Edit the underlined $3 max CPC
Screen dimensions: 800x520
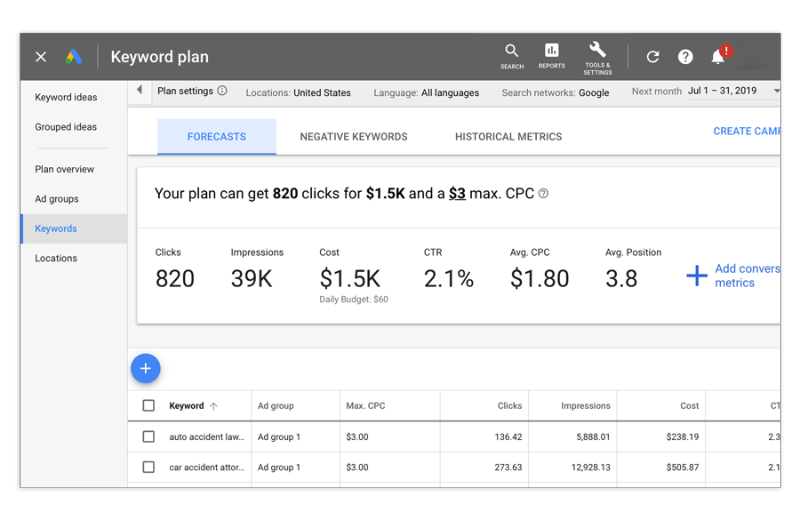point(457,193)
